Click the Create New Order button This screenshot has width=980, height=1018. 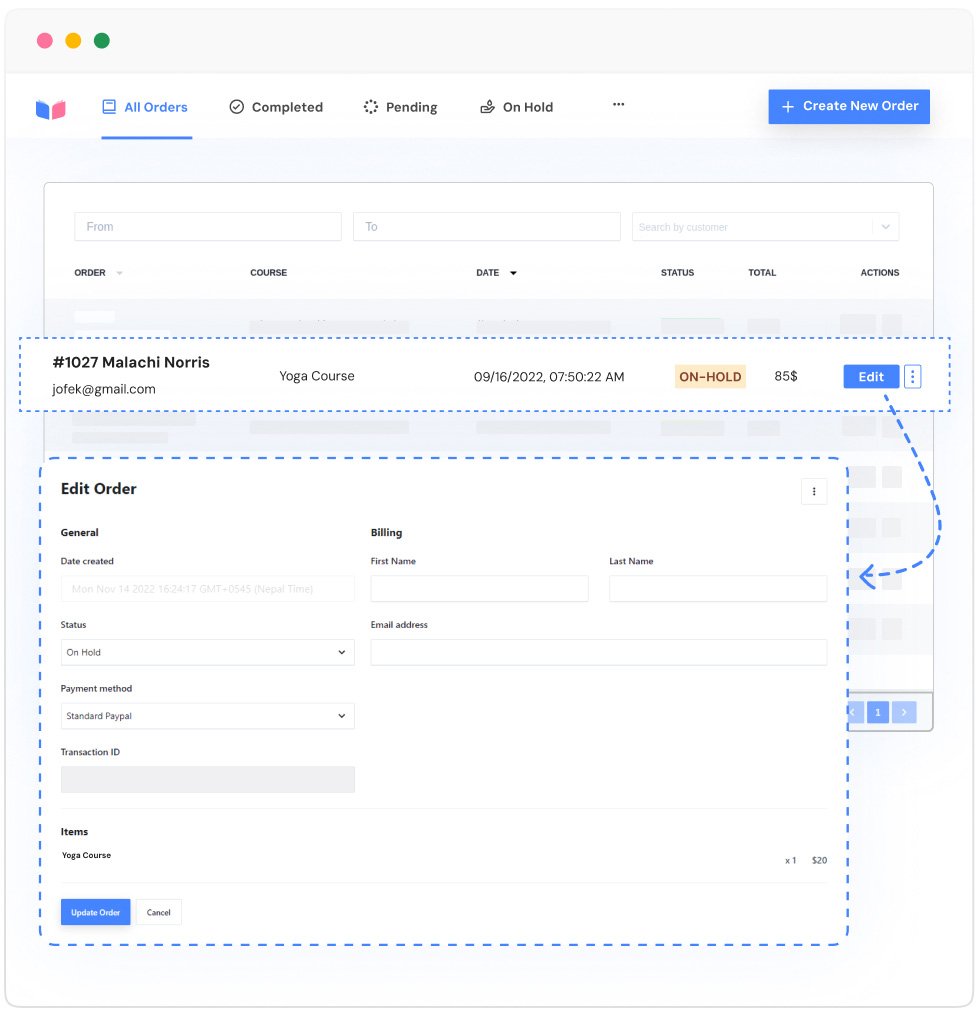pos(849,106)
